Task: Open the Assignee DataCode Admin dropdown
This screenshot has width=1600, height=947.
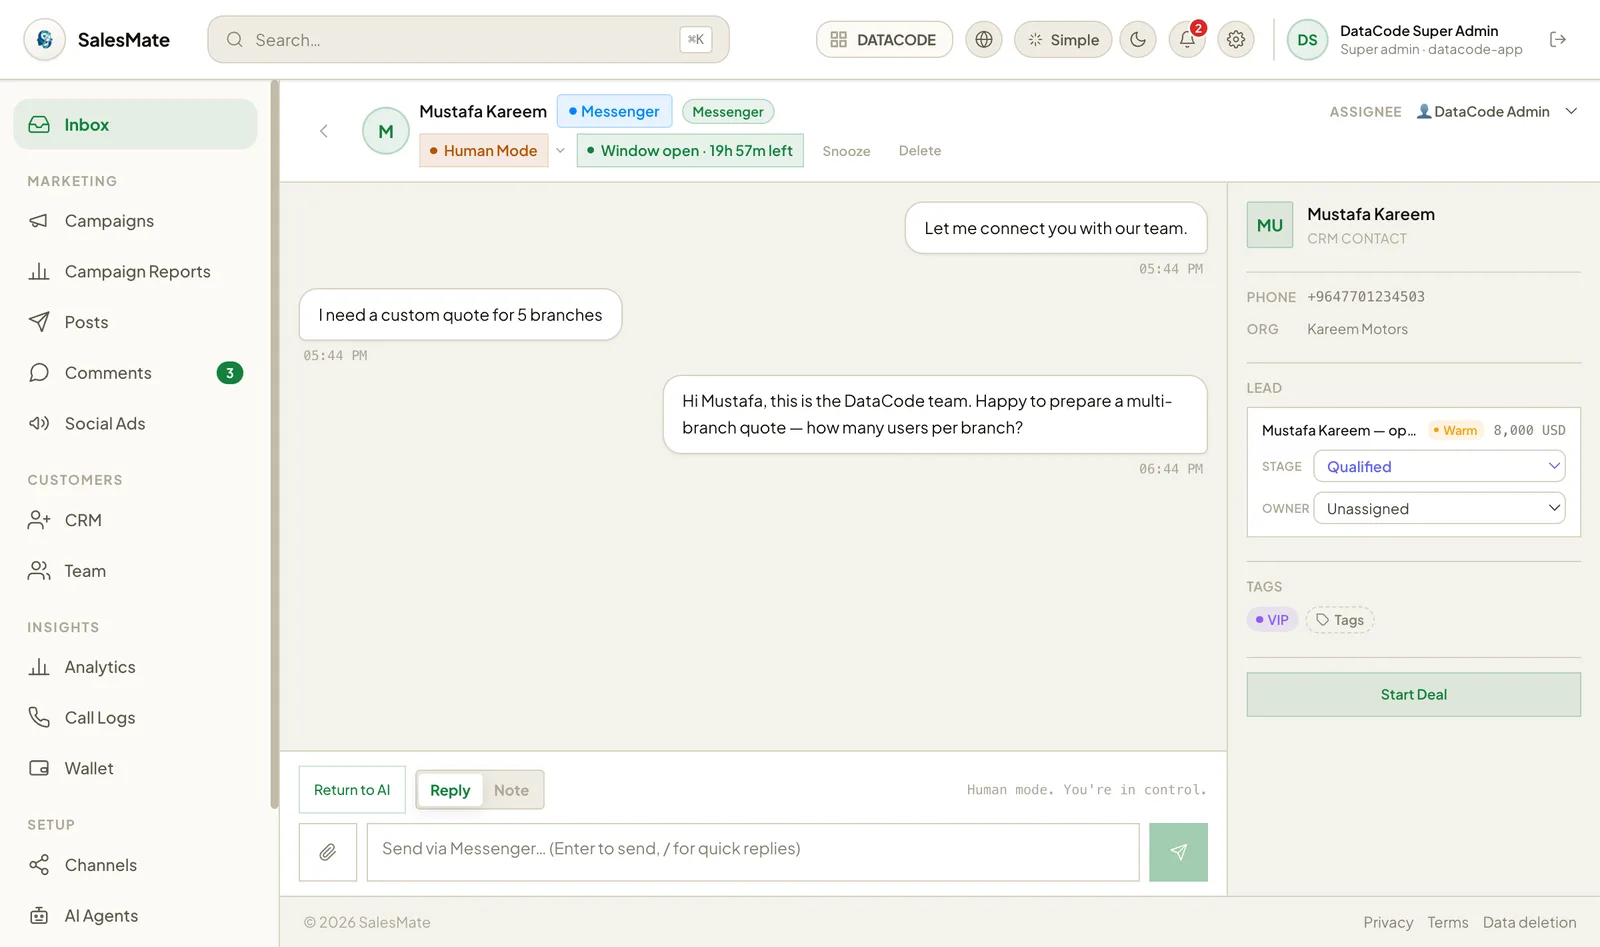Action: click(x=1496, y=112)
